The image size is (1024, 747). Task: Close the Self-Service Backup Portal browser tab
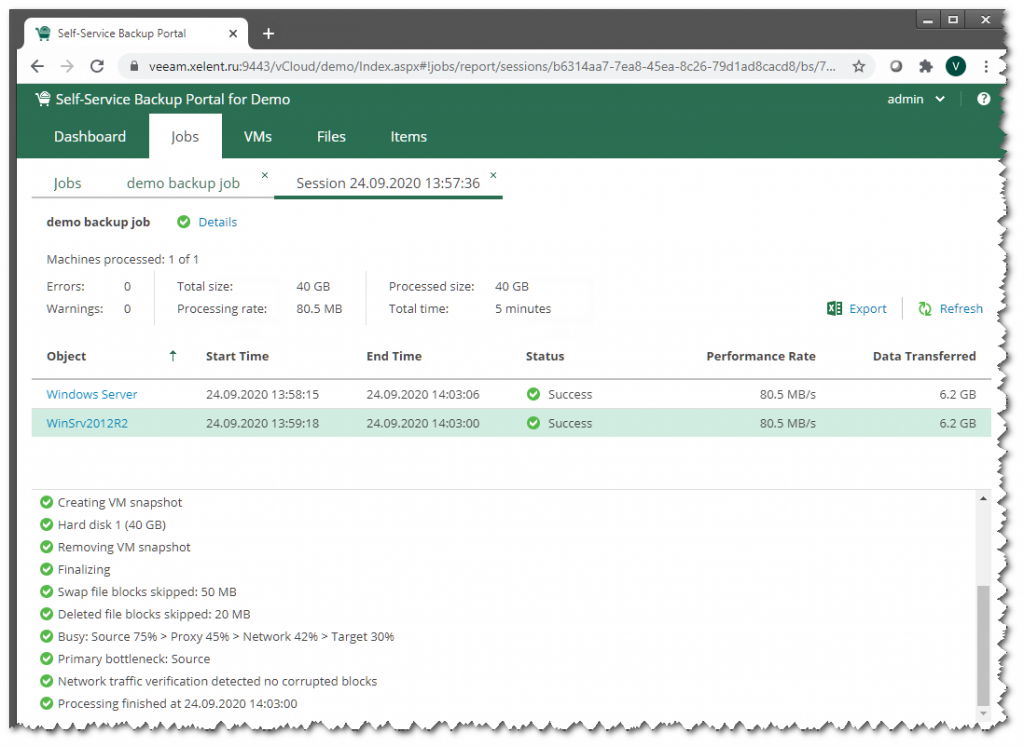[233, 33]
